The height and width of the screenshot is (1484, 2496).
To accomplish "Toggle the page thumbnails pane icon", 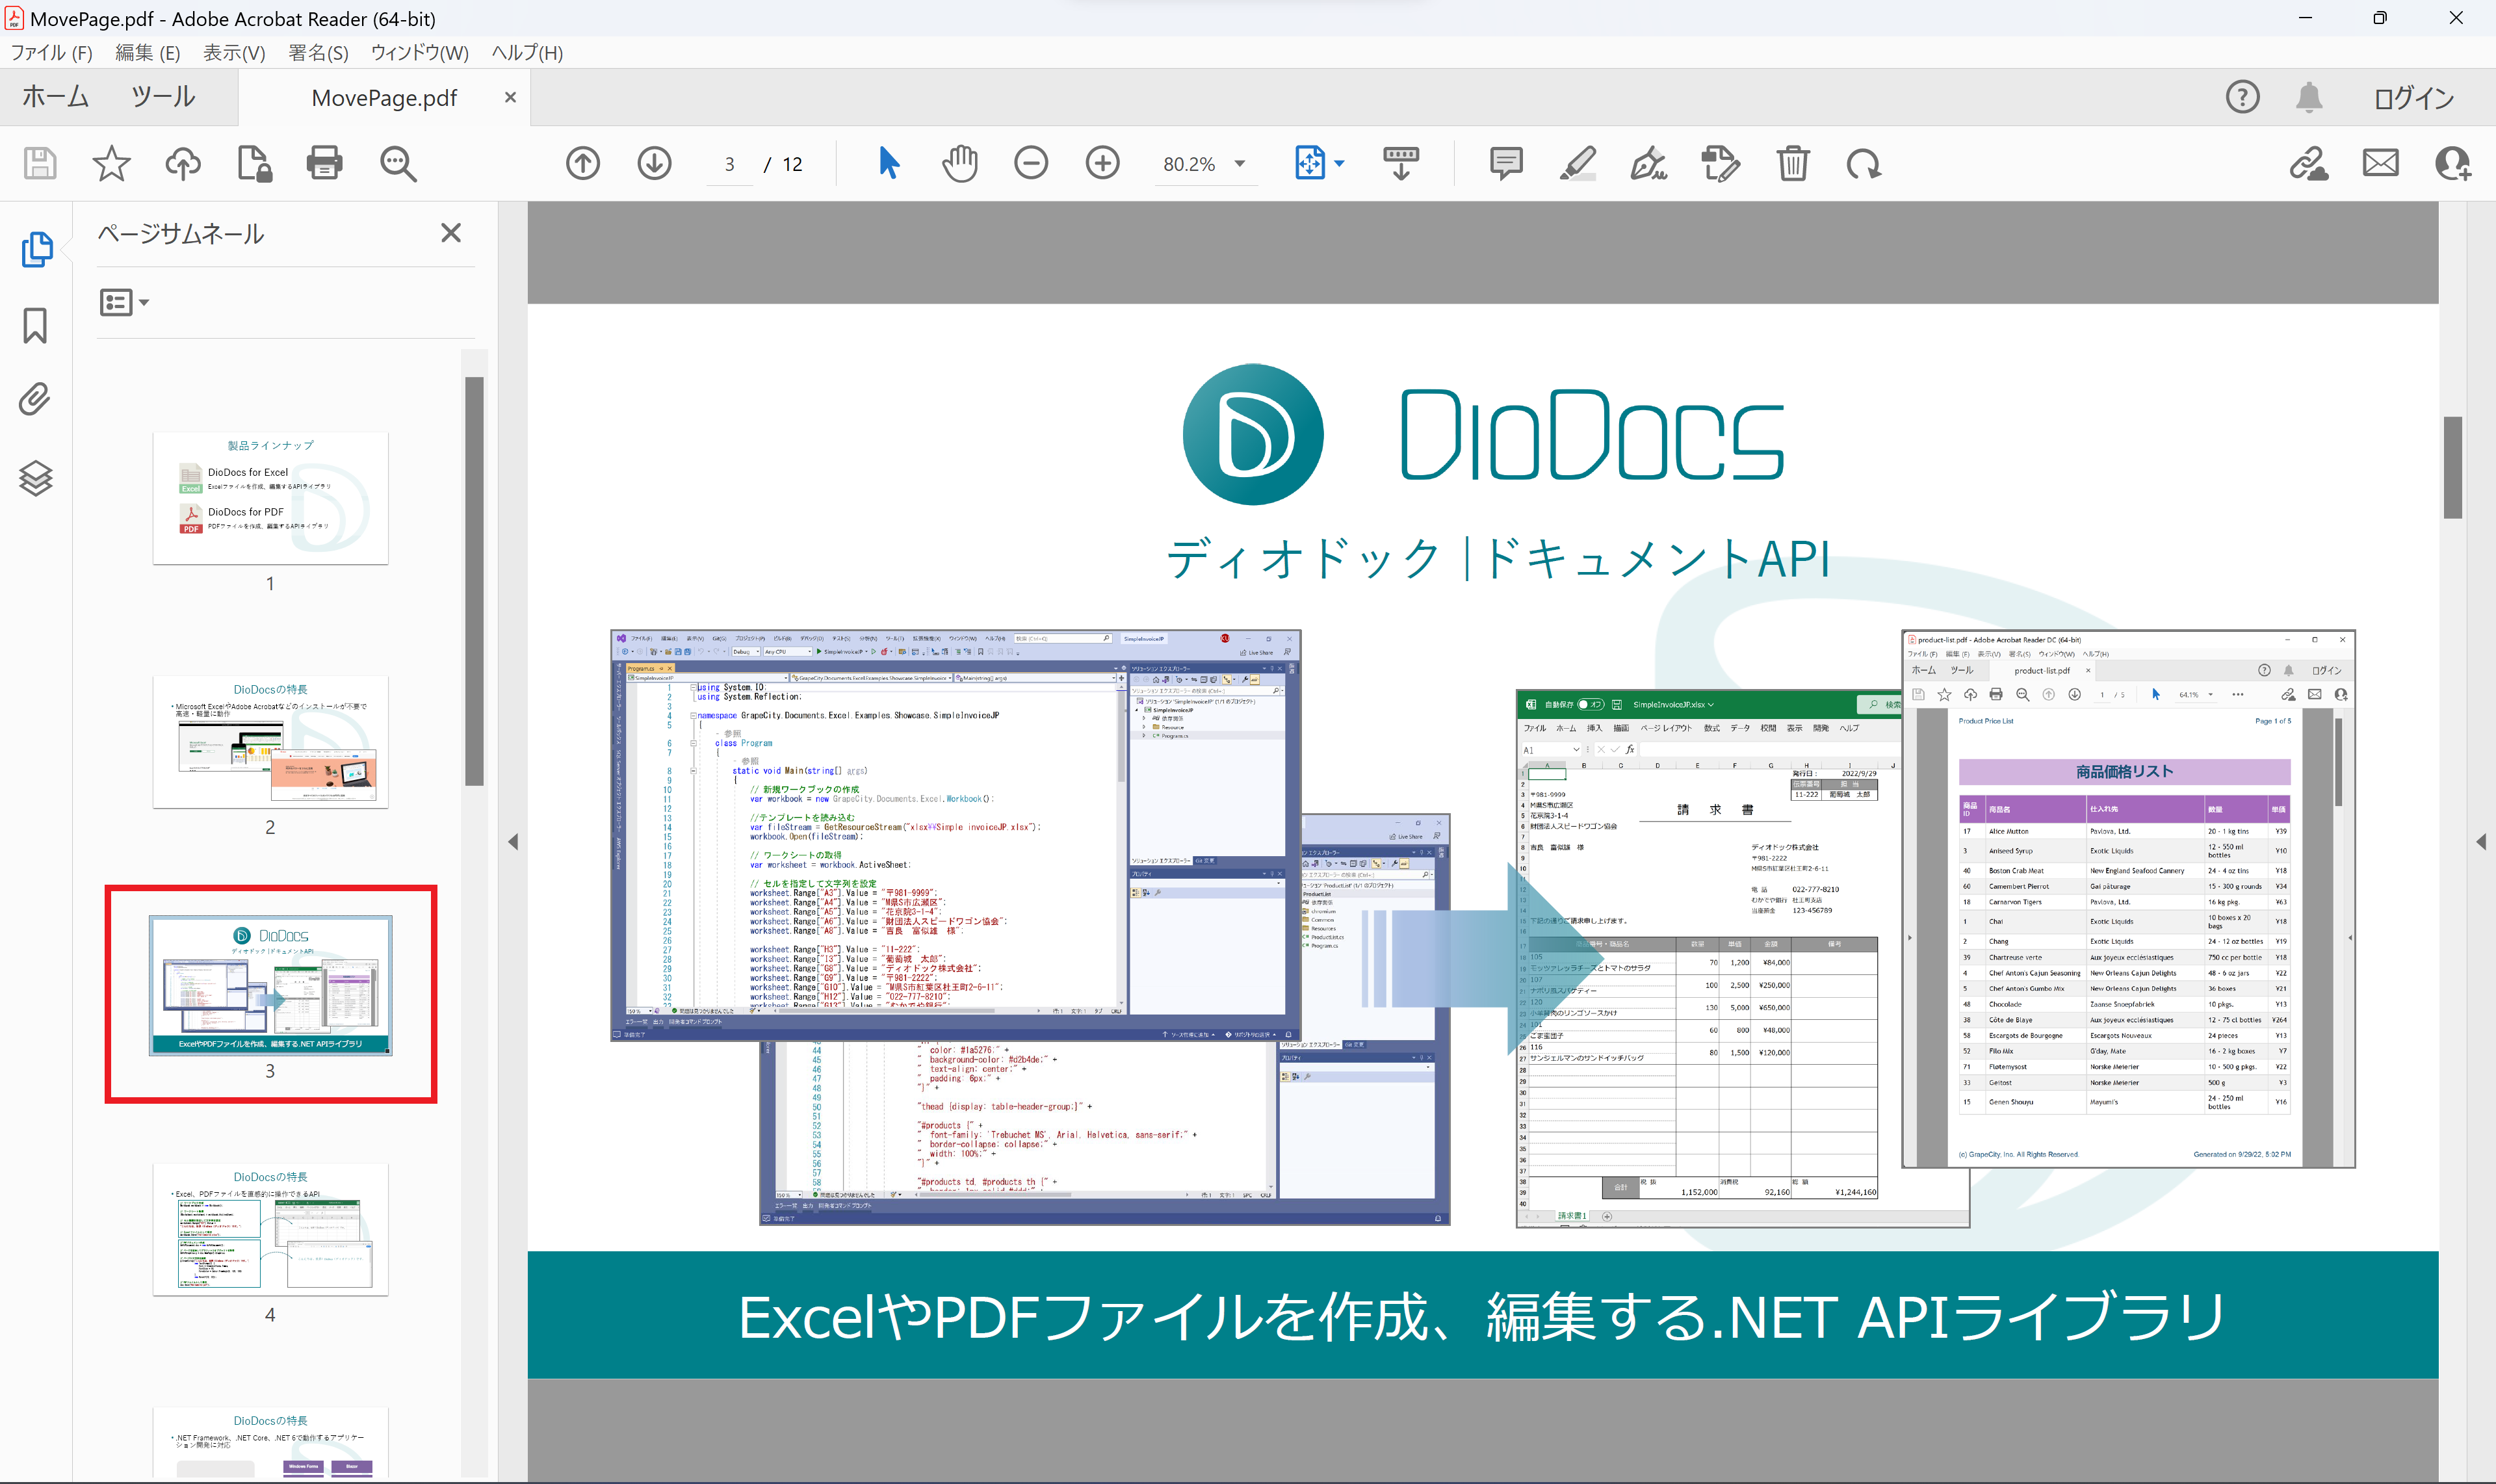I will 37,249.
